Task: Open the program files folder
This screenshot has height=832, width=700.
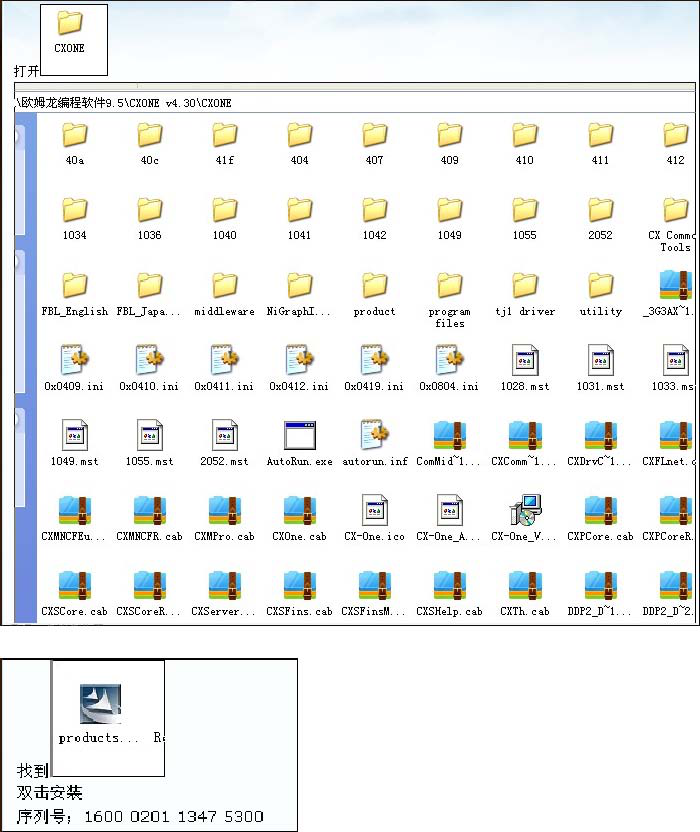Action: 450,300
